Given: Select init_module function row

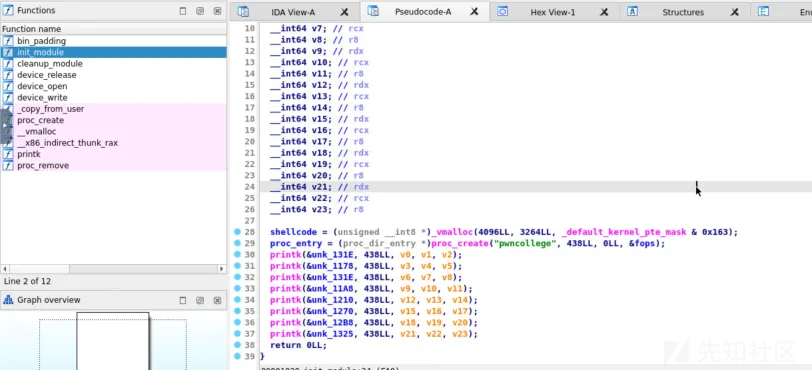Looking at the screenshot, I should [113, 52].
